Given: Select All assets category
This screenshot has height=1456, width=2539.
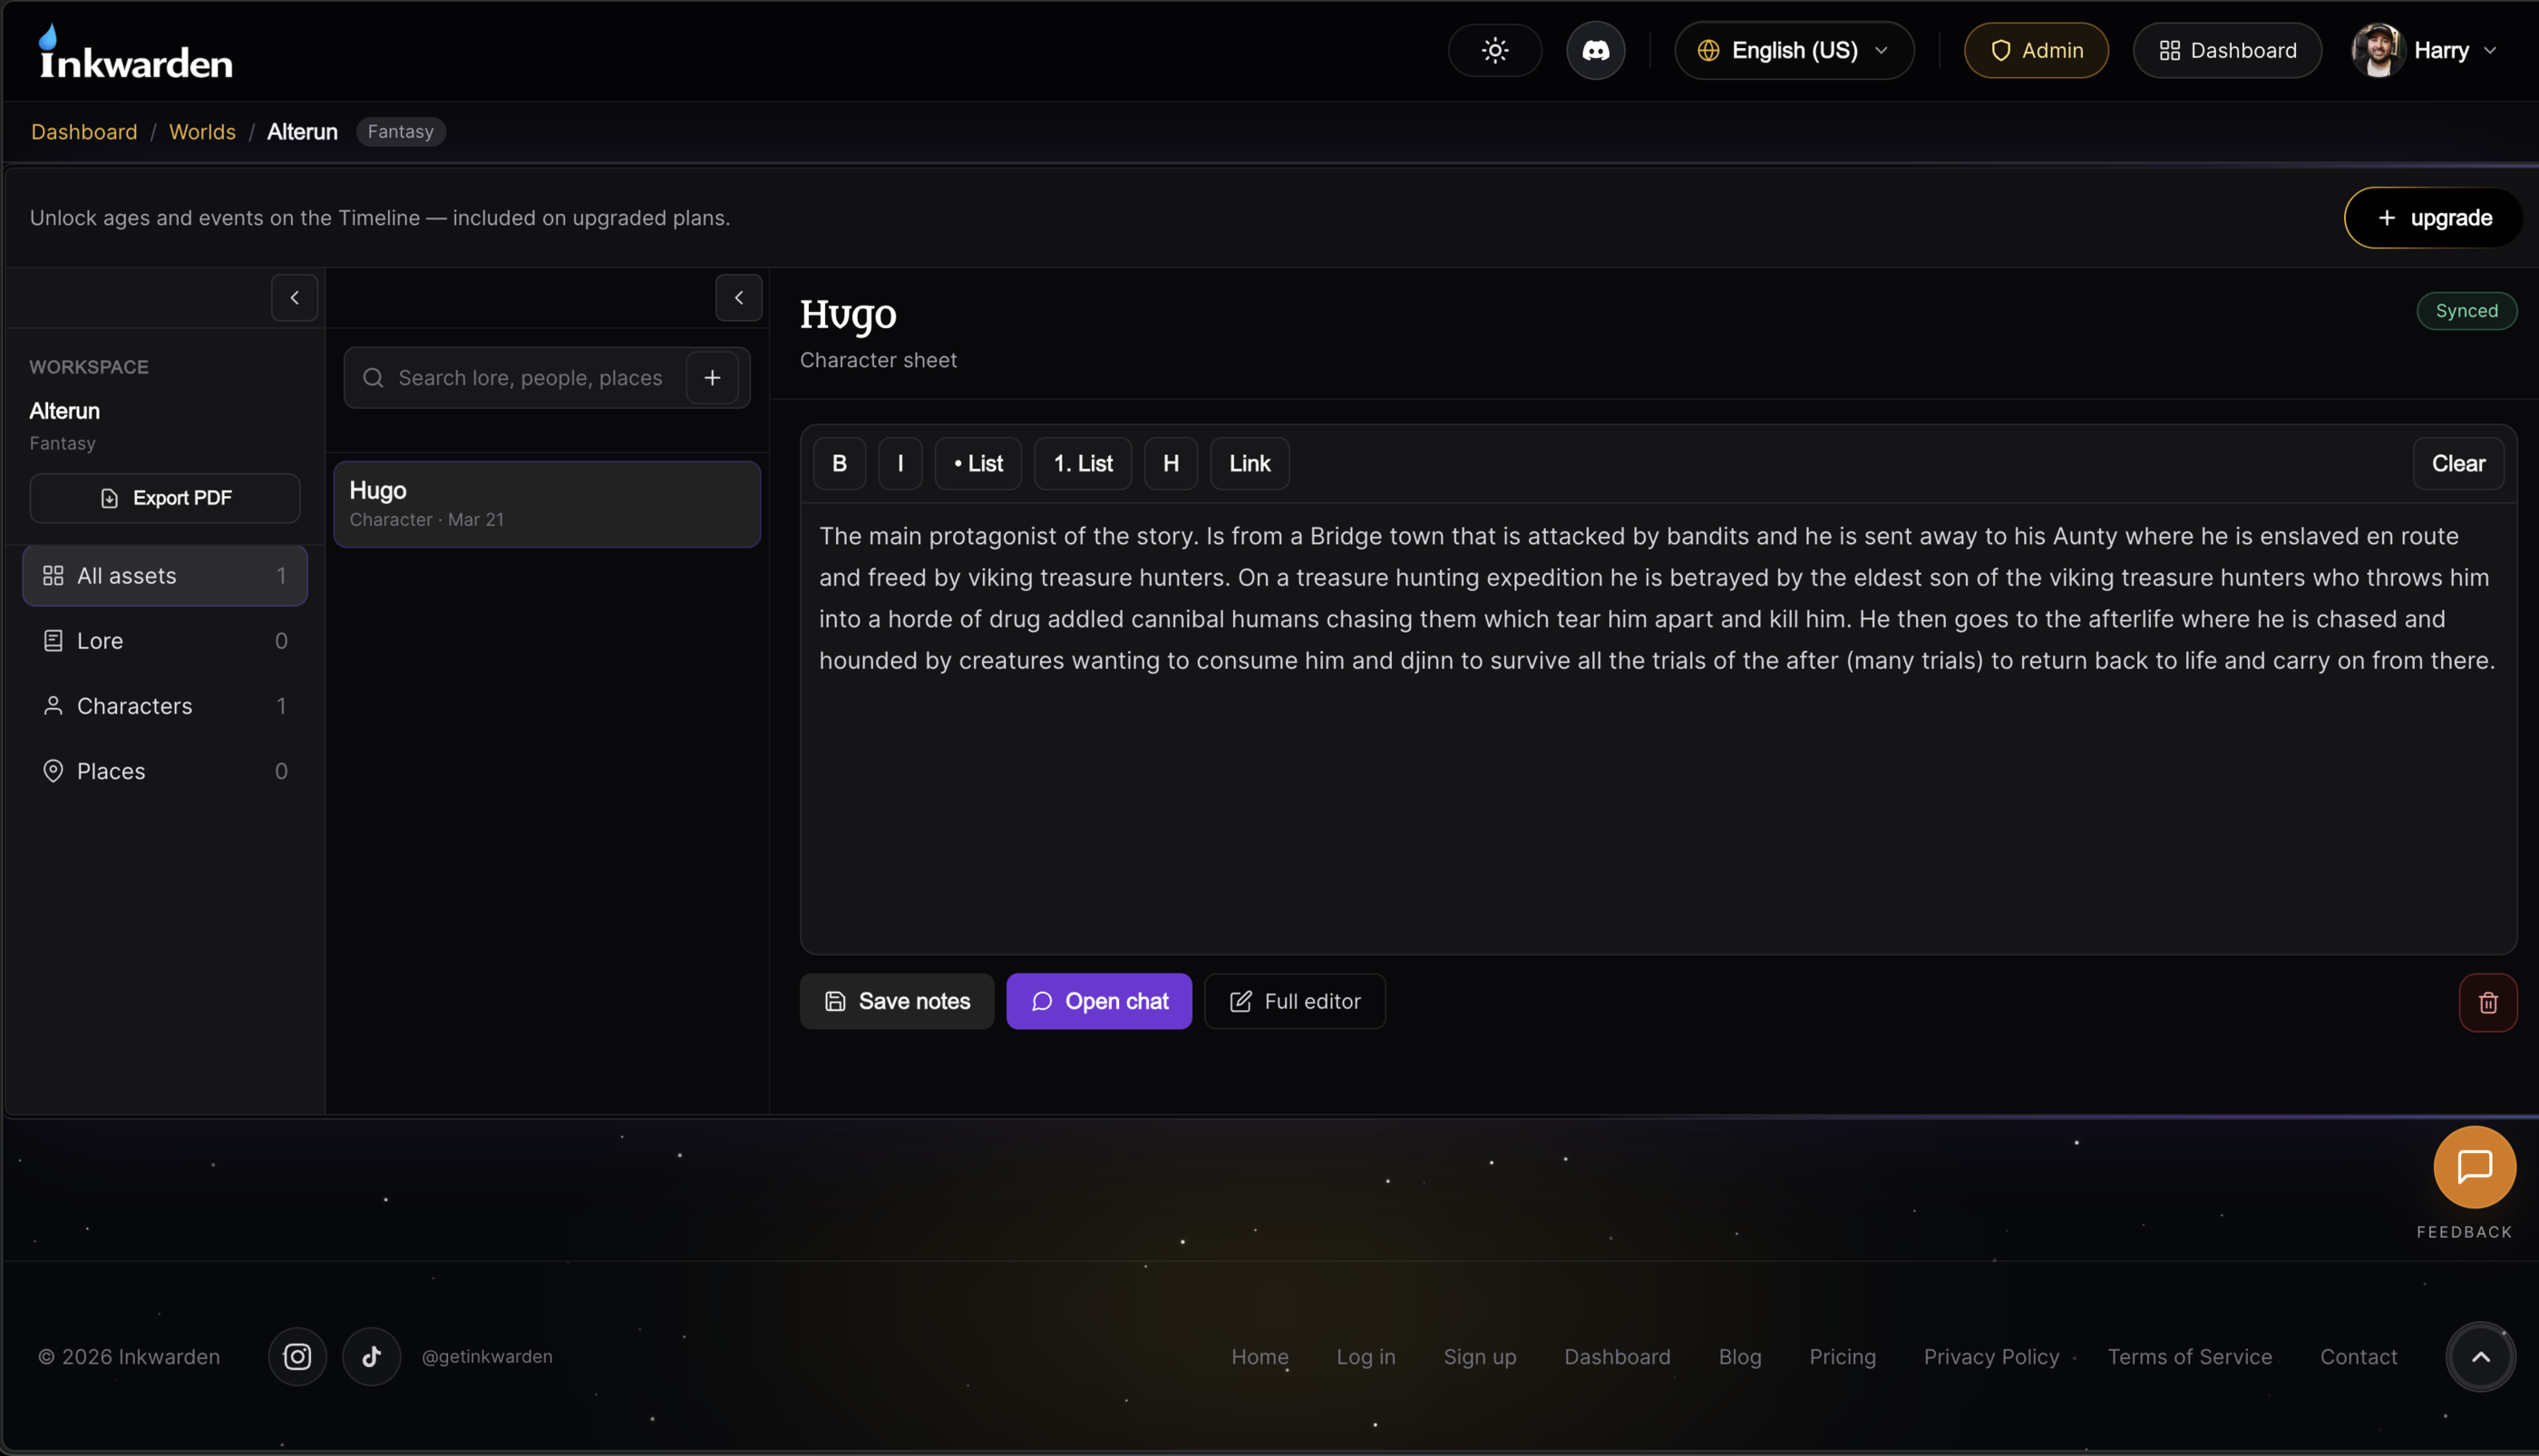Looking at the screenshot, I should 165,576.
